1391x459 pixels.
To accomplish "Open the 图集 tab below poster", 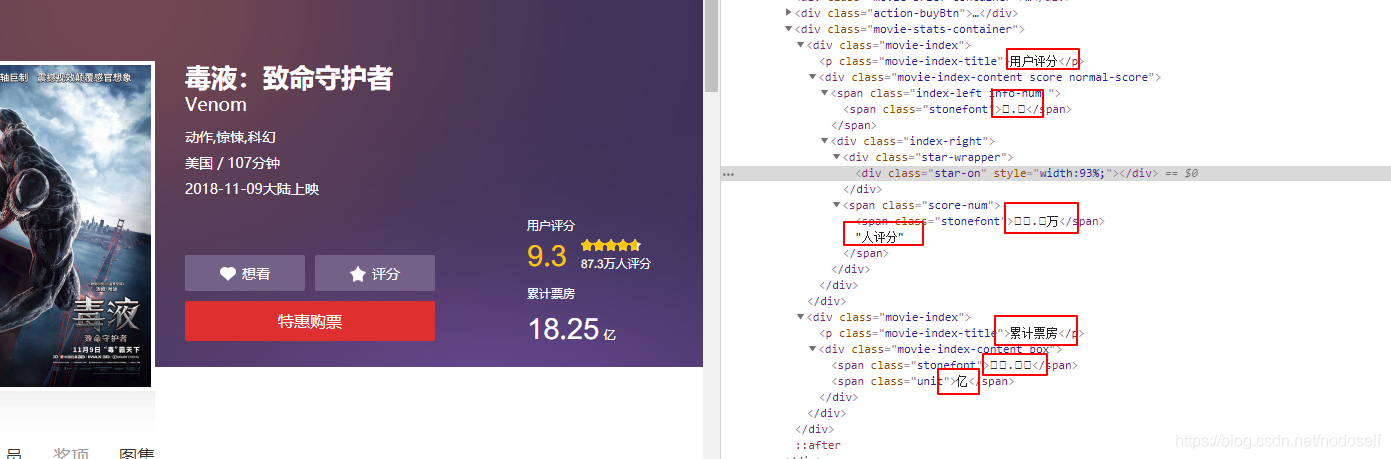I will click(137, 453).
